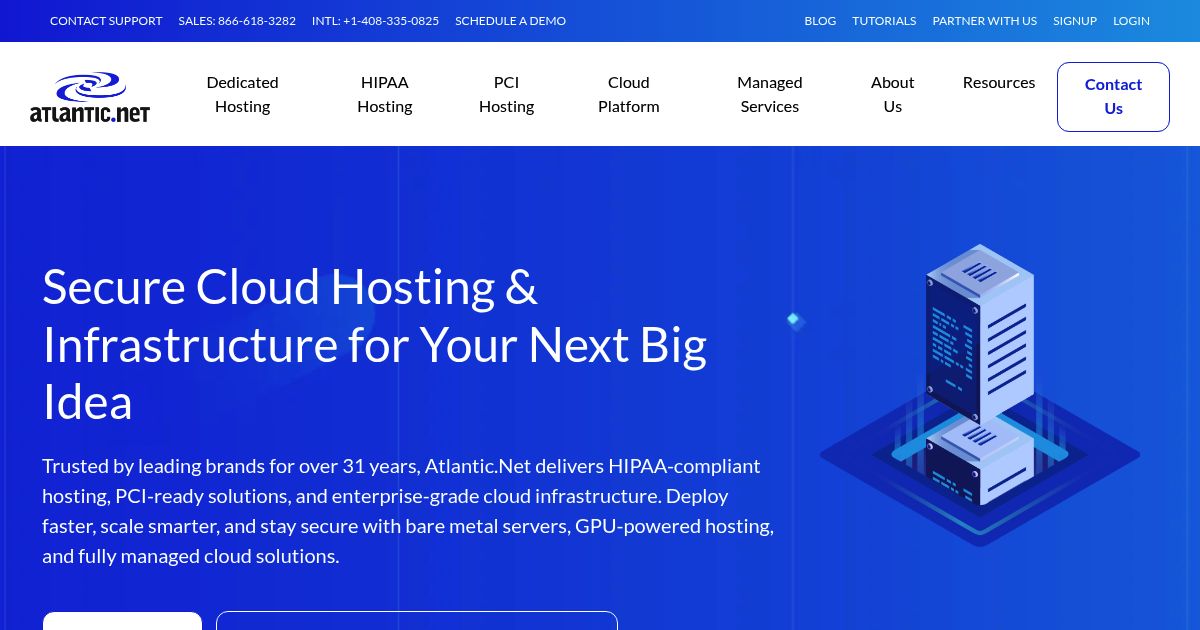Click the Contact Us button
1200x630 pixels.
pos(1113,97)
